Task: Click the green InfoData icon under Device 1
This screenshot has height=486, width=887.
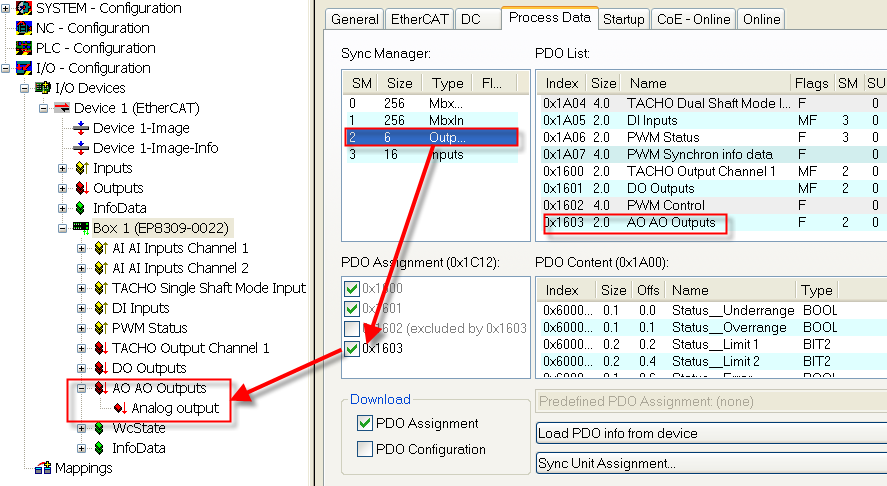Action: click(81, 208)
